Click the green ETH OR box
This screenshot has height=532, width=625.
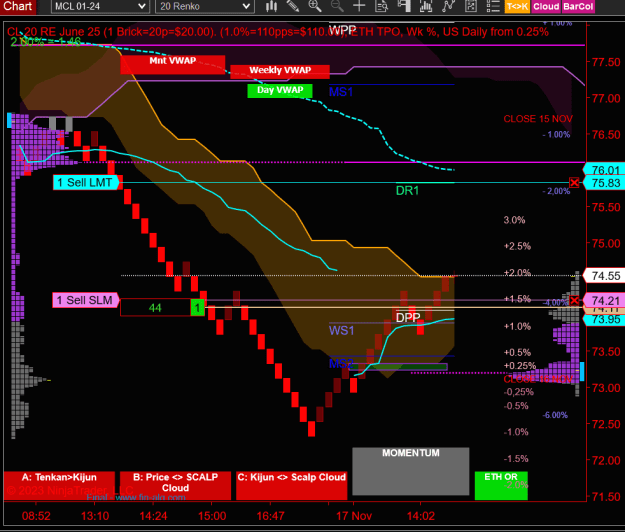pyautogui.click(x=501, y=485)
